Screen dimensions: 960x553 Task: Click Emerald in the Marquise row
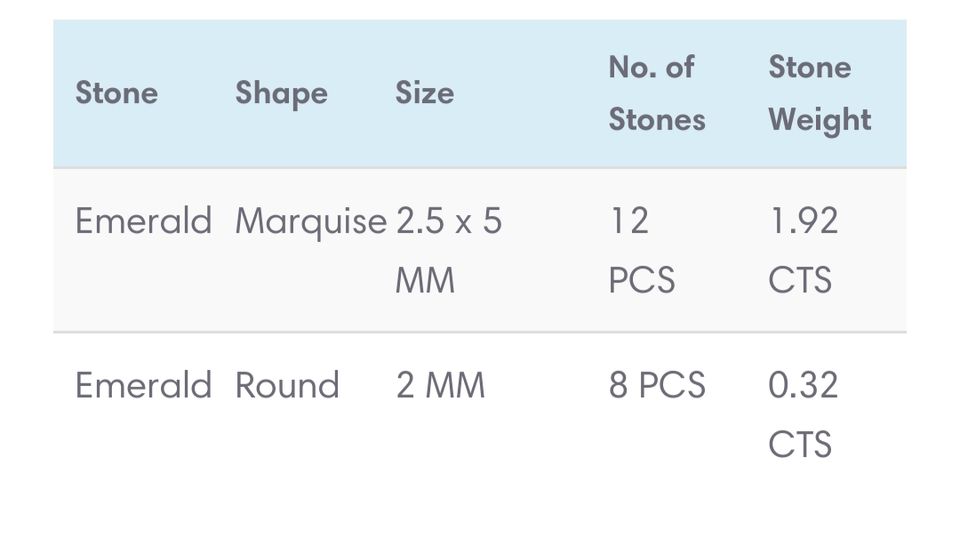(143, 221)
